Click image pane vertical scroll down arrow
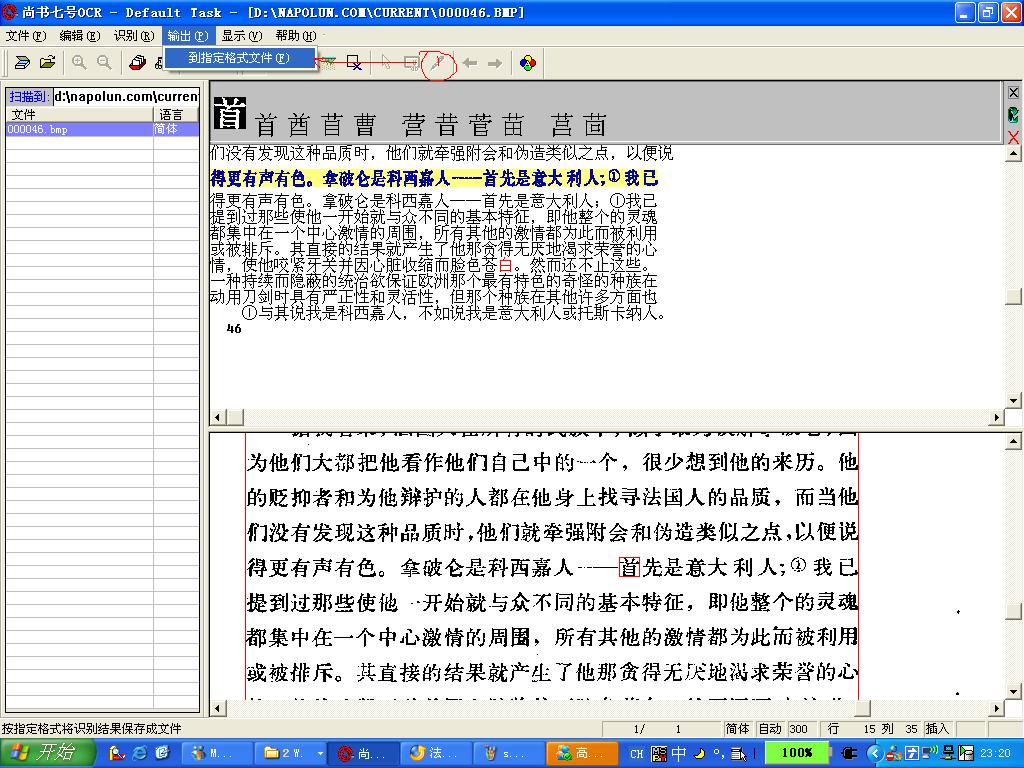 [x=1014, y=691]
